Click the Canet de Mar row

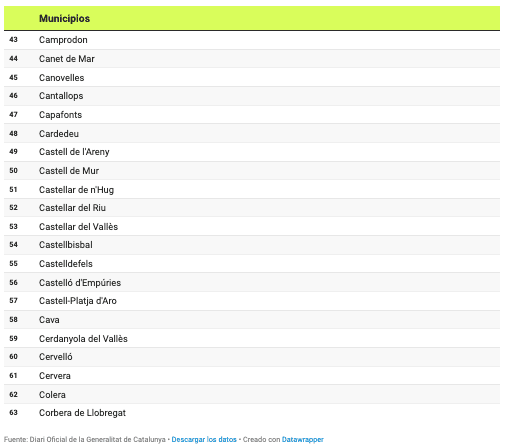(252, 59)
